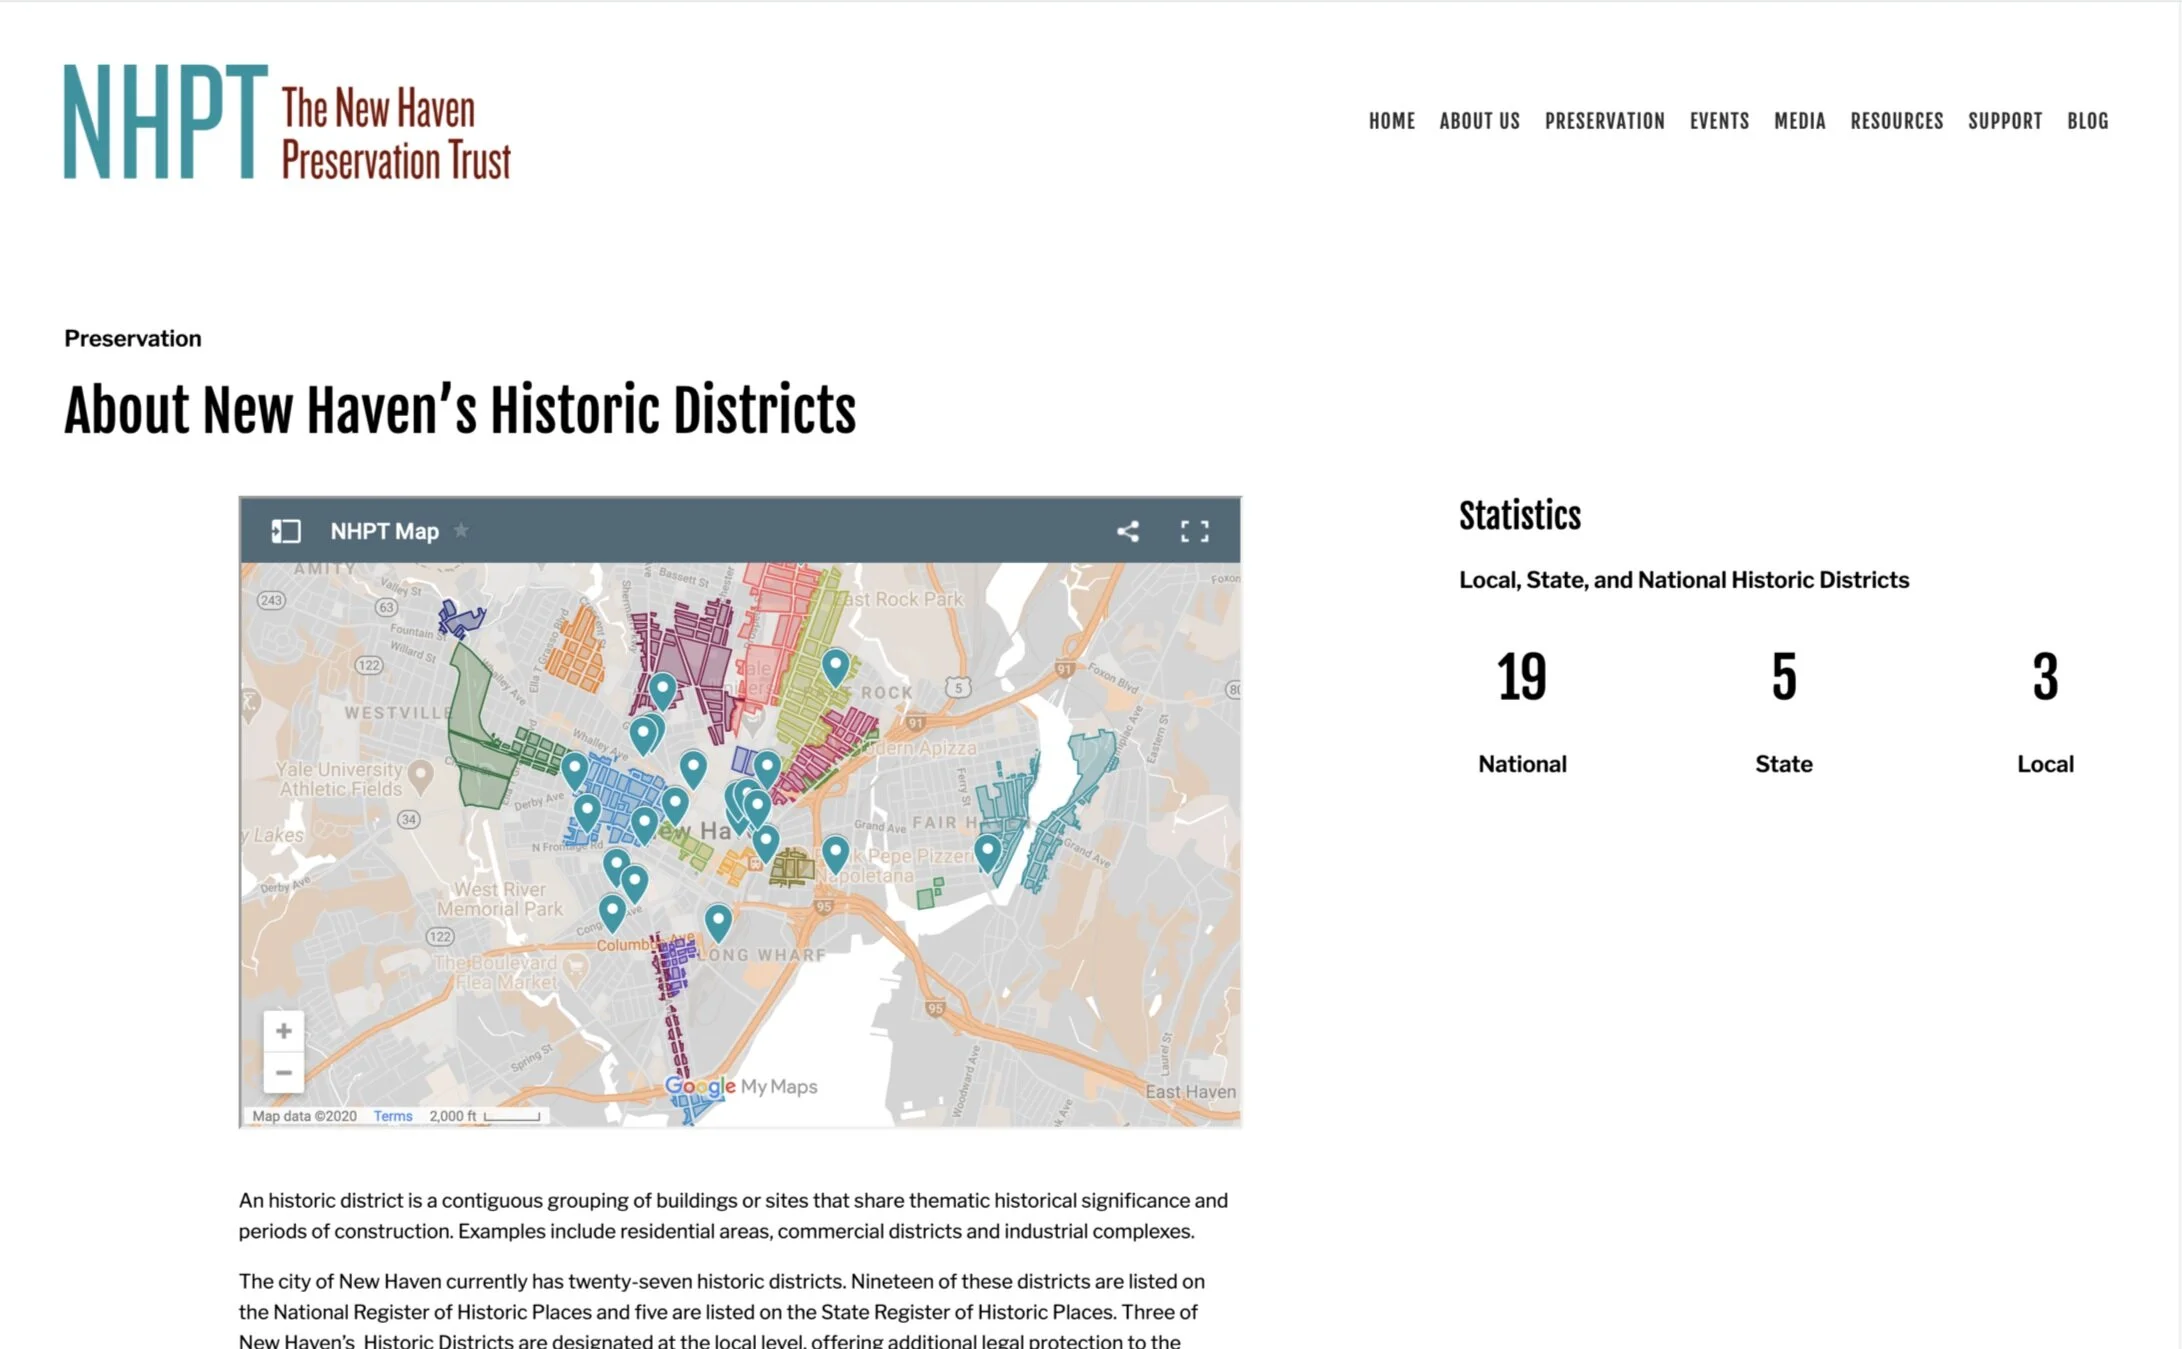Open the SUPPORT menu item

tap(2005, 121)
